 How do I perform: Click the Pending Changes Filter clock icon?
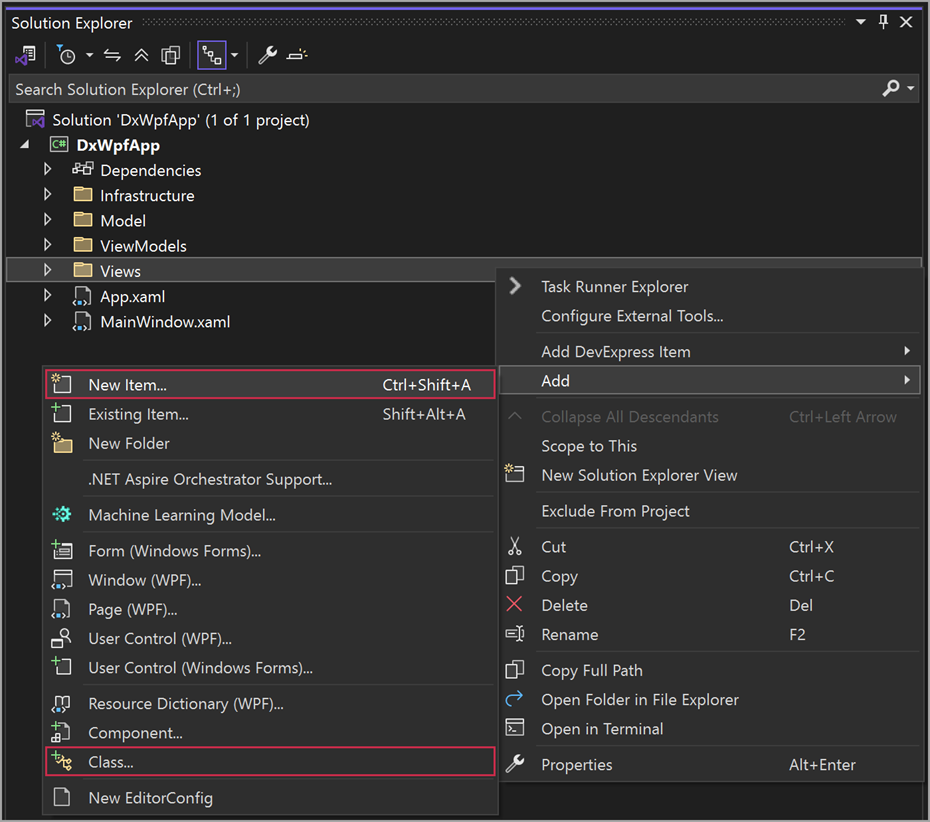click(x=66, y=56)
